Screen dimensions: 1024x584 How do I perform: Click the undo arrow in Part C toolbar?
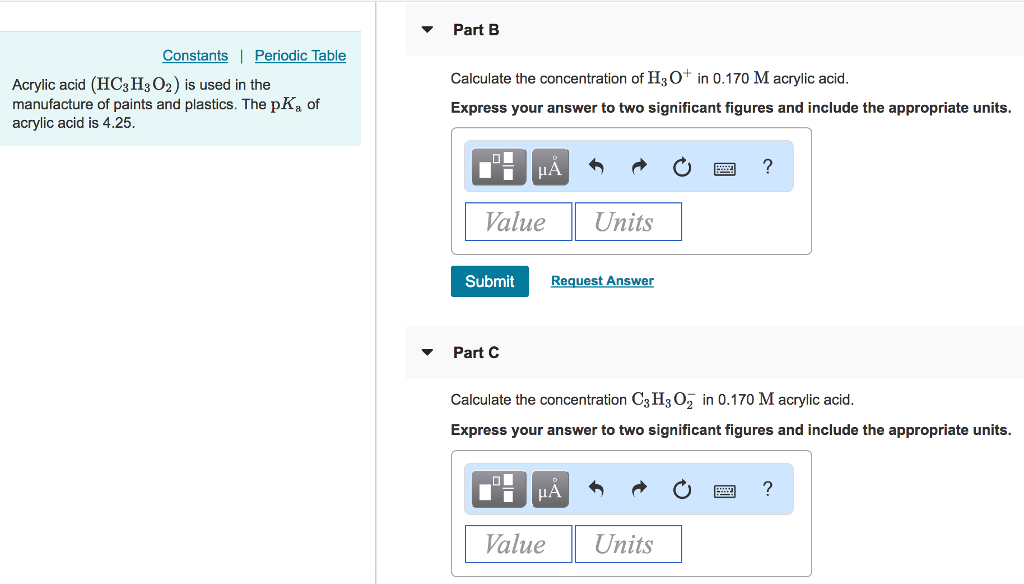[x=595, y=489]
